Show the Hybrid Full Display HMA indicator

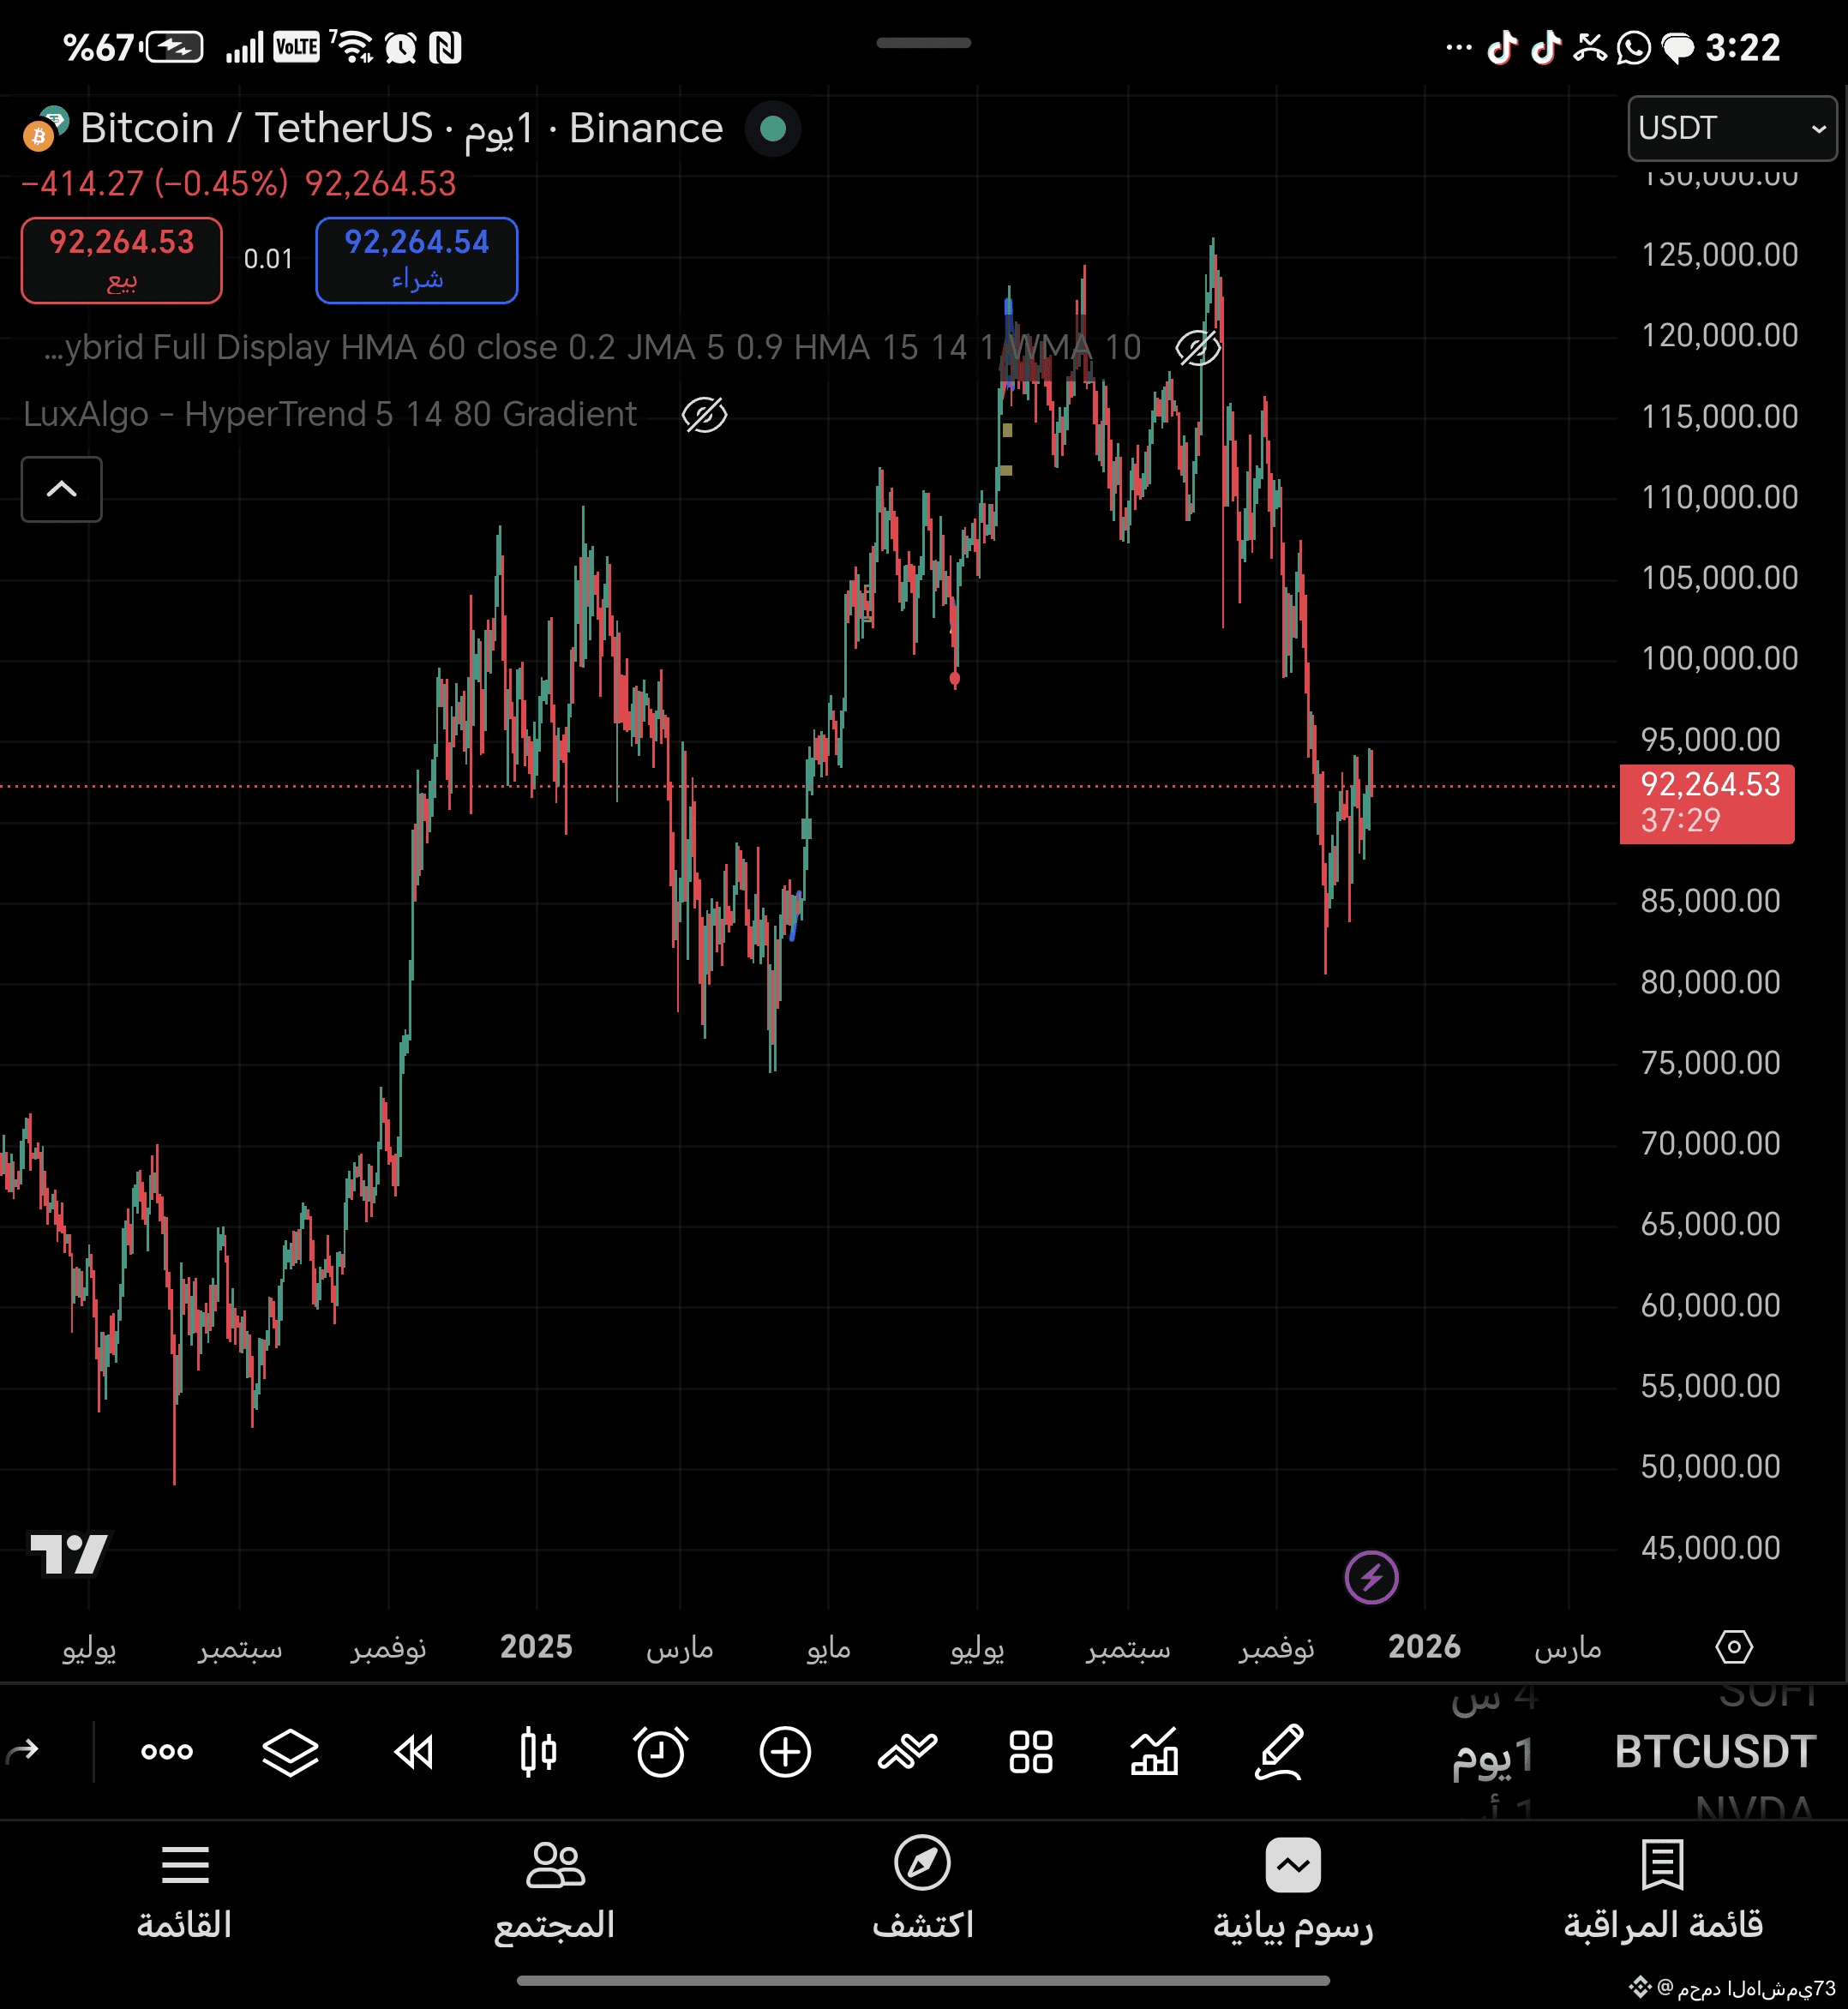coord(1197,348)
